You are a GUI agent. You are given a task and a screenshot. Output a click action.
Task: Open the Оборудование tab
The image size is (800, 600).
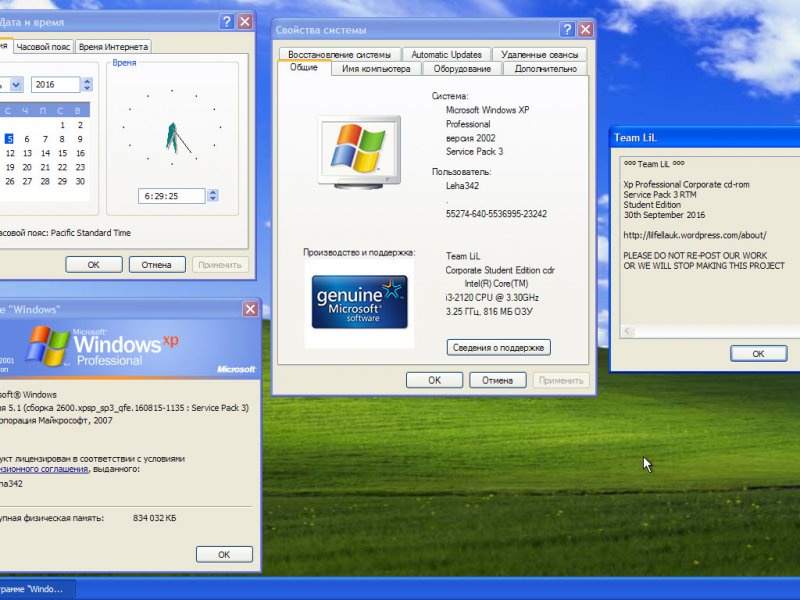click(462, 68)
